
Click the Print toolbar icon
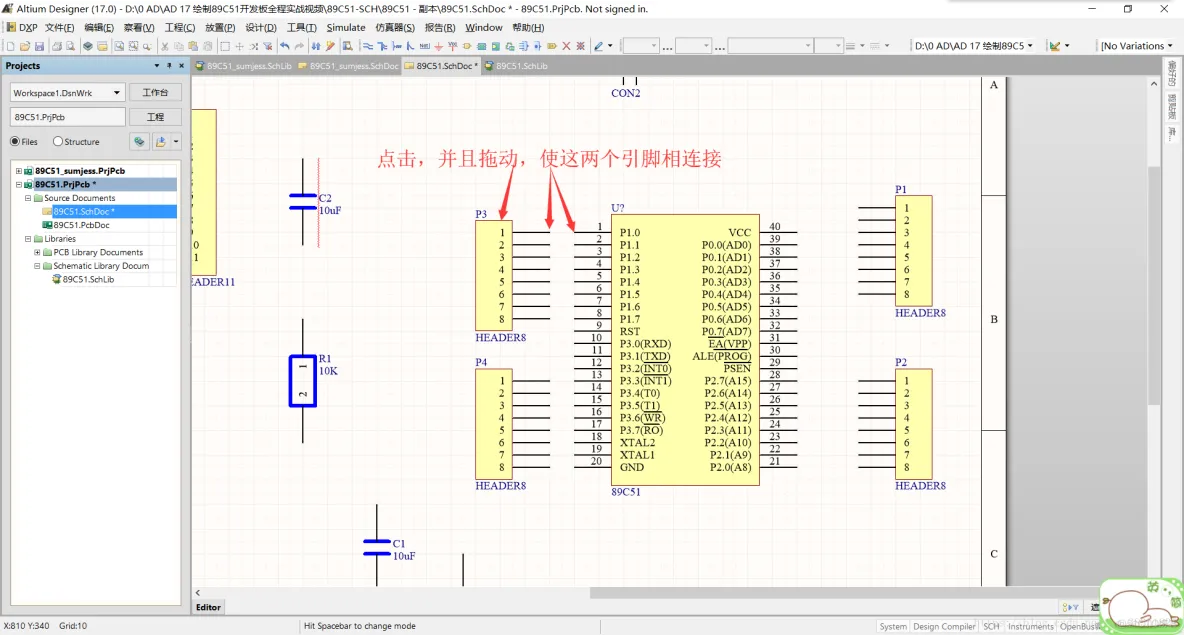pyautogui.click(x=57, y=46)
